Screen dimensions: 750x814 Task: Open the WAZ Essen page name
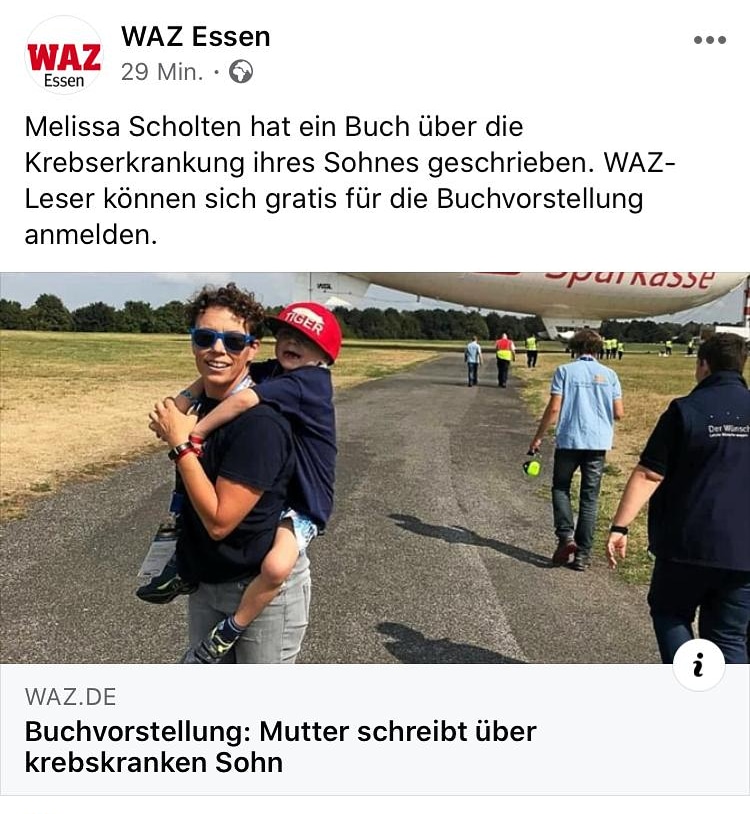pos(196,37)
